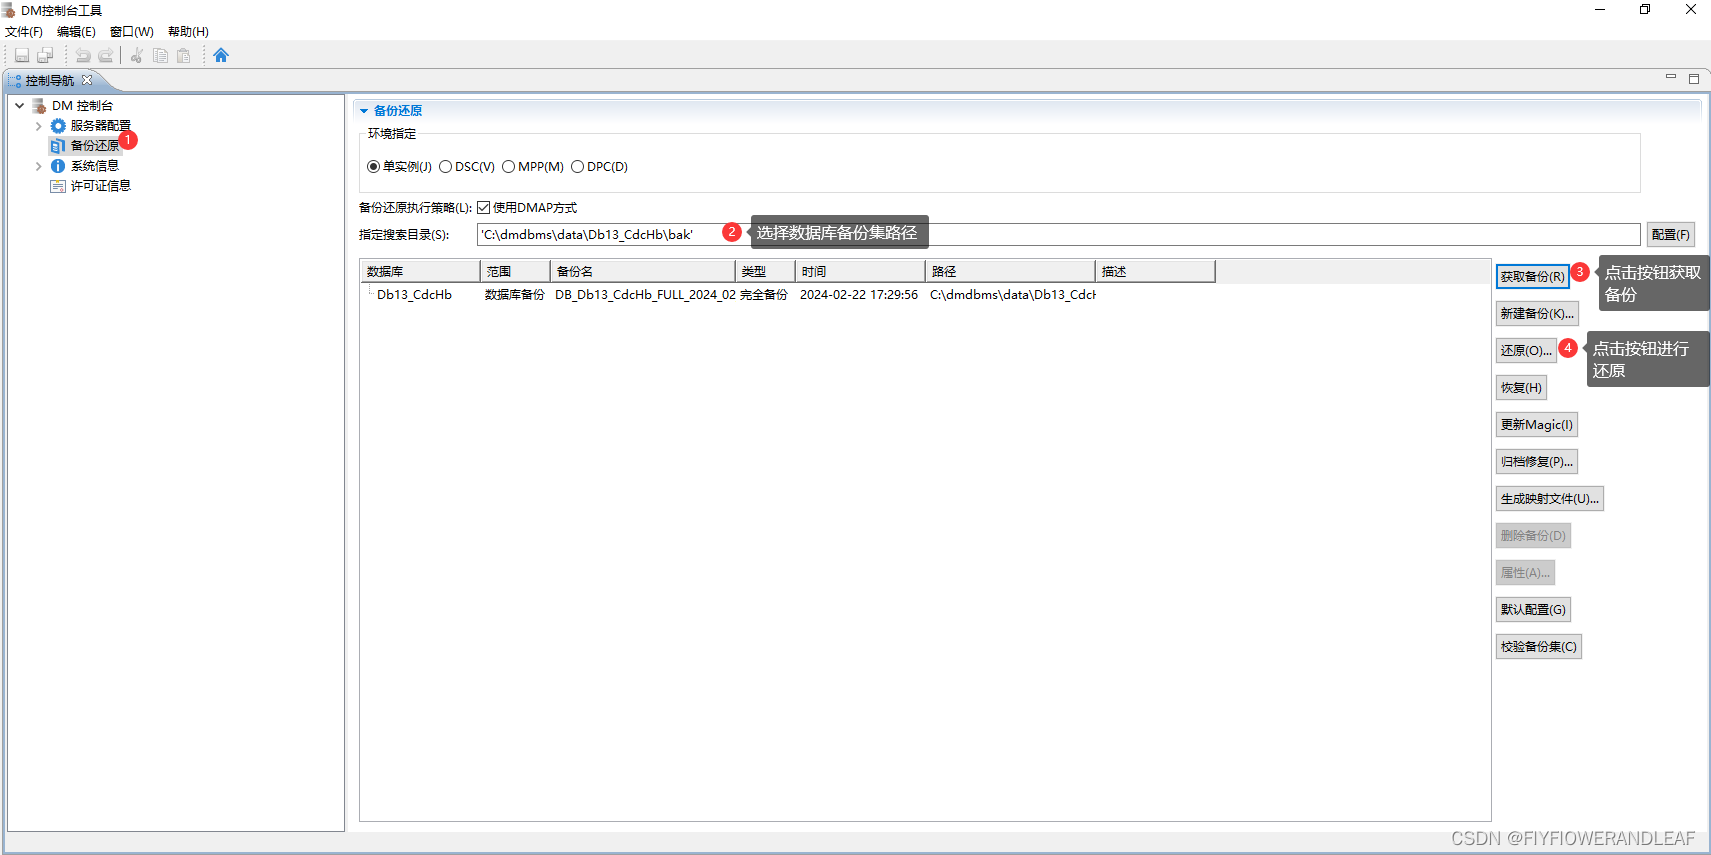Click the 指定搜索目录 path input field

coord(1059,235)
